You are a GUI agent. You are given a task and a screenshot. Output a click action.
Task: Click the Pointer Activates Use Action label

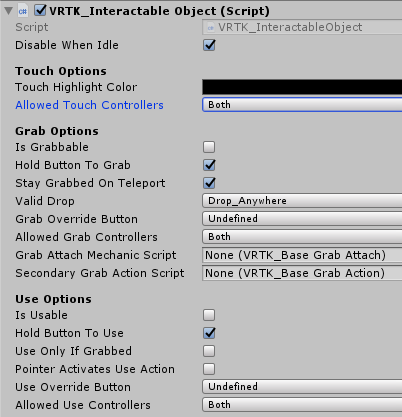coord(95,369)
